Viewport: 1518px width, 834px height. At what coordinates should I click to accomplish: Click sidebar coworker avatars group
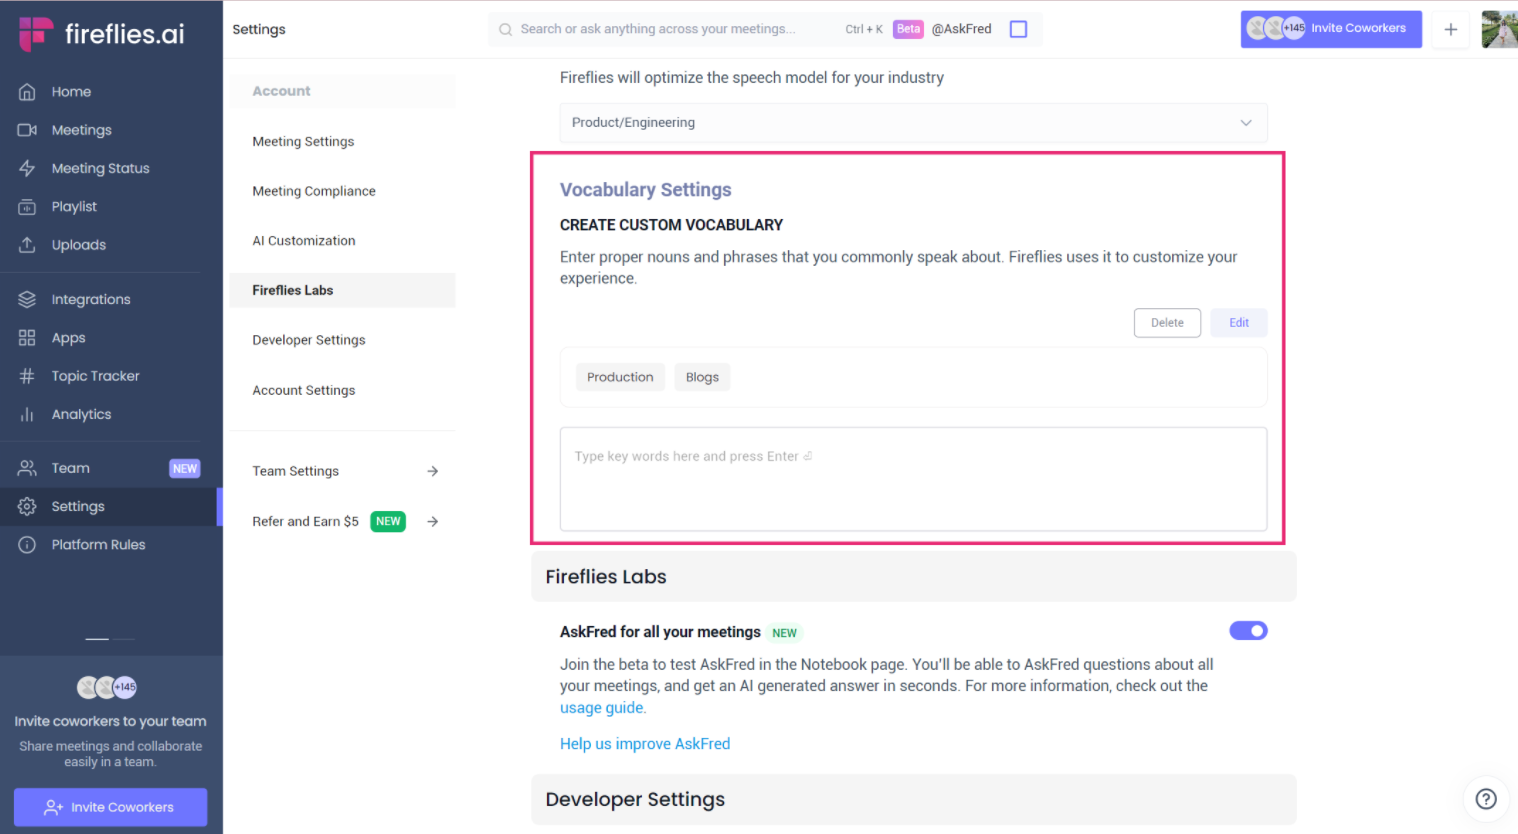tap(107, 687)
